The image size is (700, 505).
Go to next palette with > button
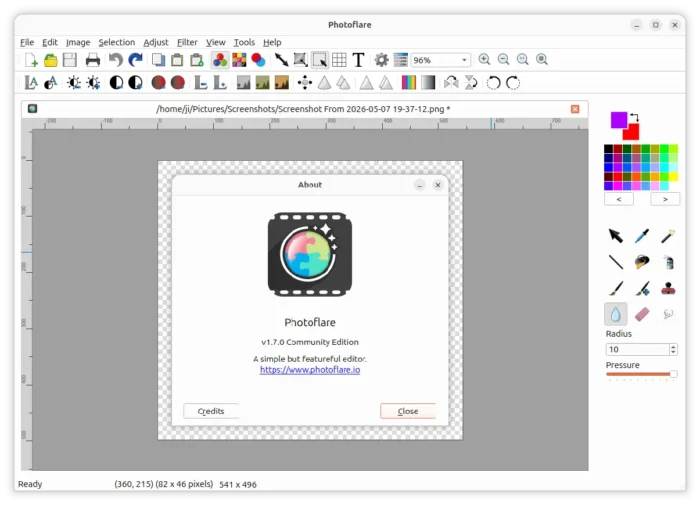[x=665, y=199]
